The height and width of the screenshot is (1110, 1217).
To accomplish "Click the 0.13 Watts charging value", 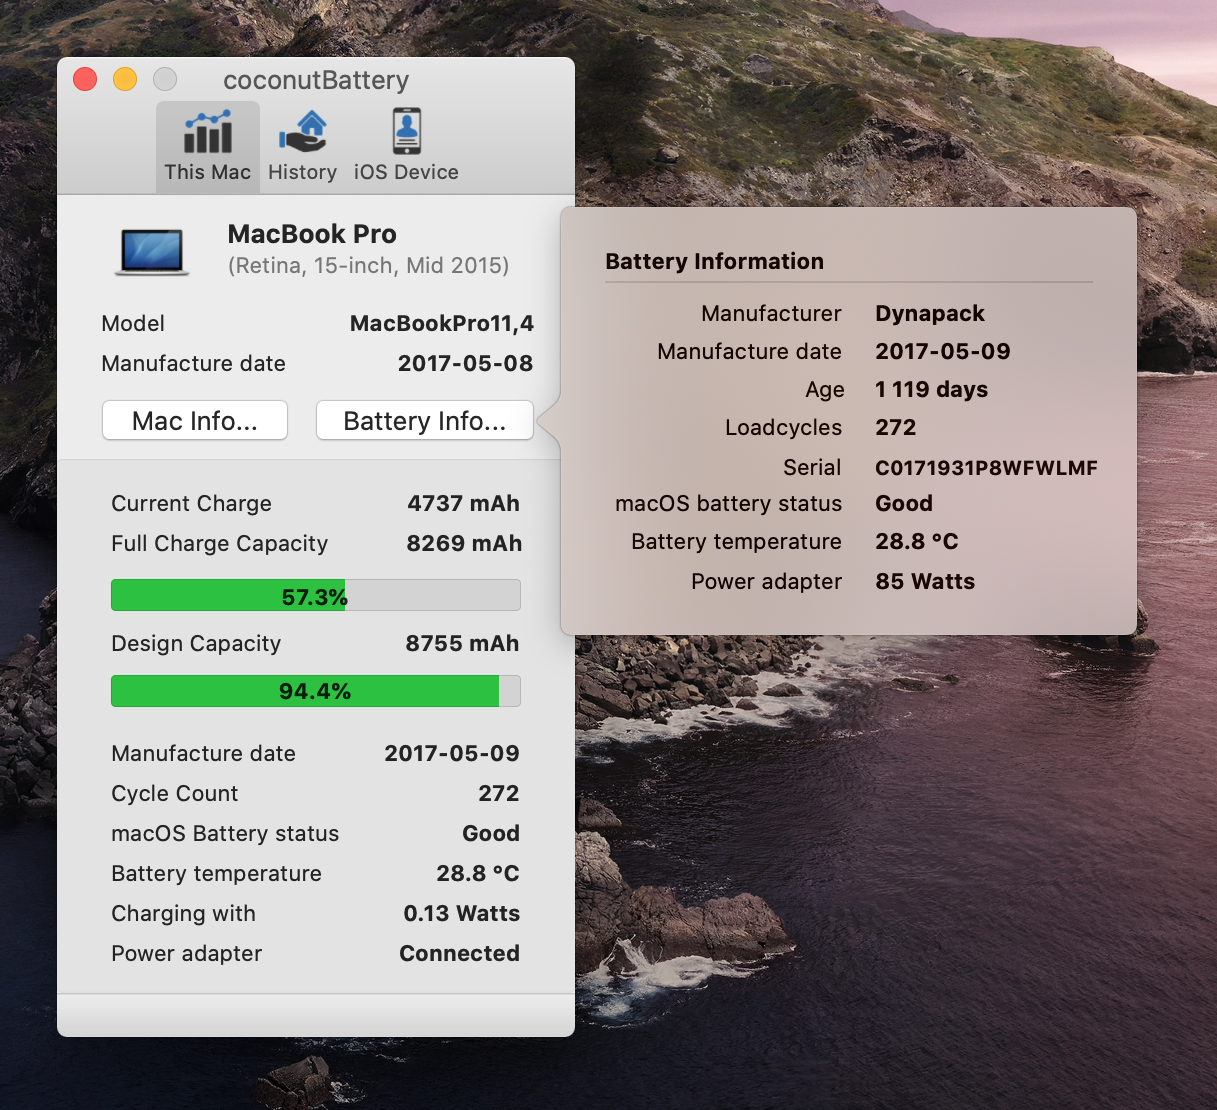I will click(x=461, y=913).
